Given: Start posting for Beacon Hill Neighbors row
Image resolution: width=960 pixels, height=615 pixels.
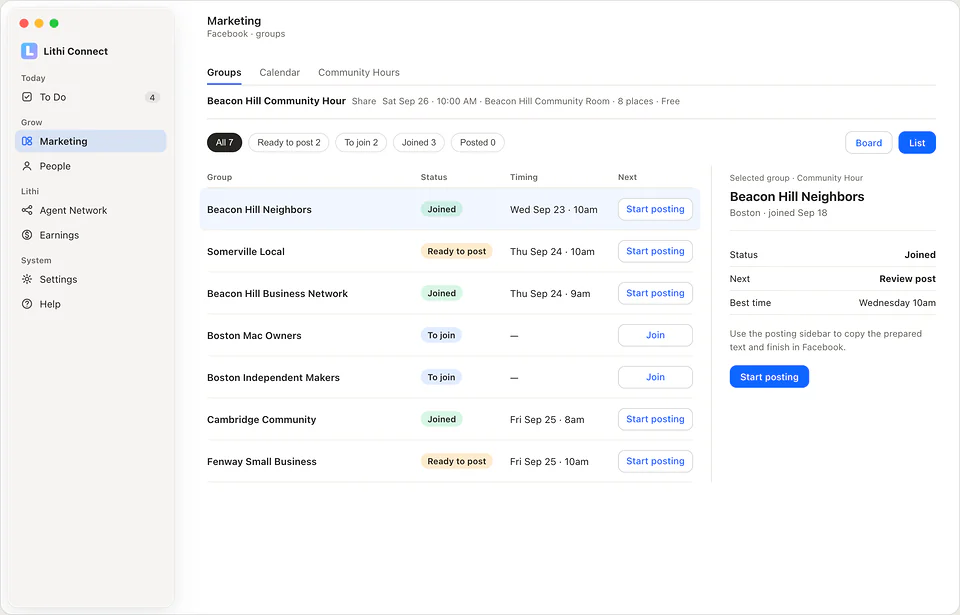Looking at the screenshot, I should click(x=655, y=209).
